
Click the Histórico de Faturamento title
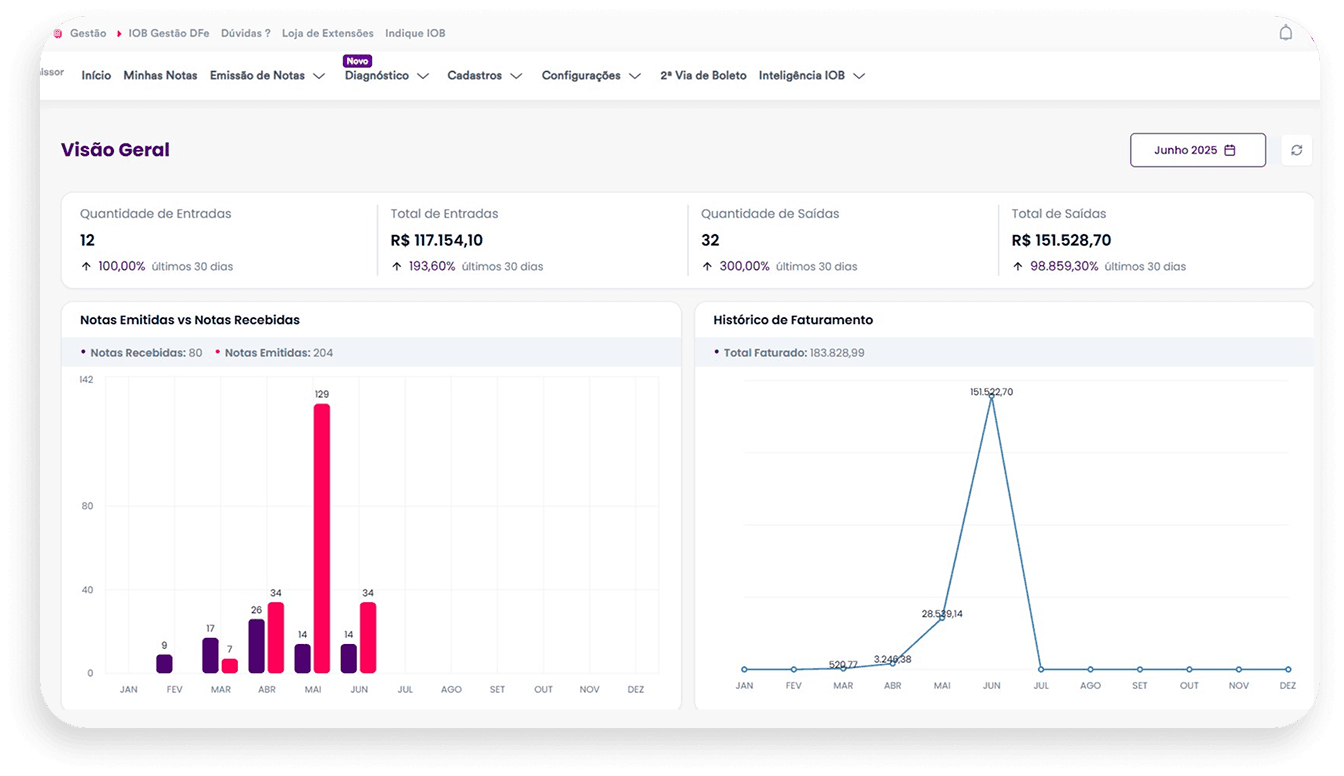coord(793,320)
